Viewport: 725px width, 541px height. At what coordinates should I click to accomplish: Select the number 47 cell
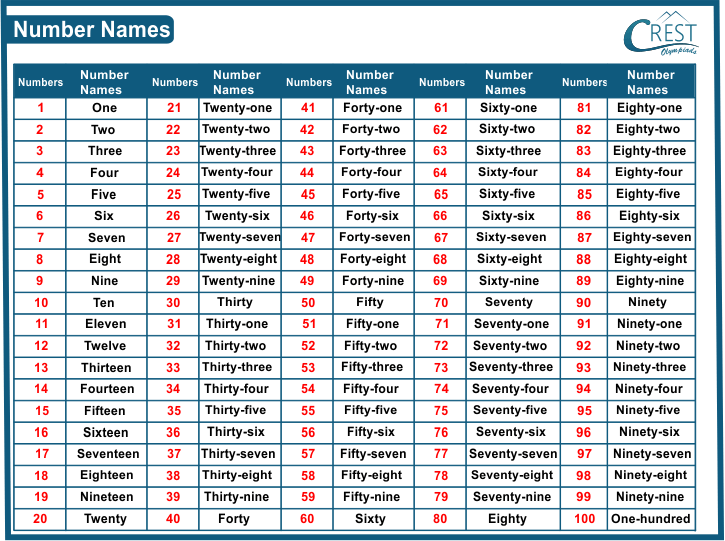coord(308,238)
